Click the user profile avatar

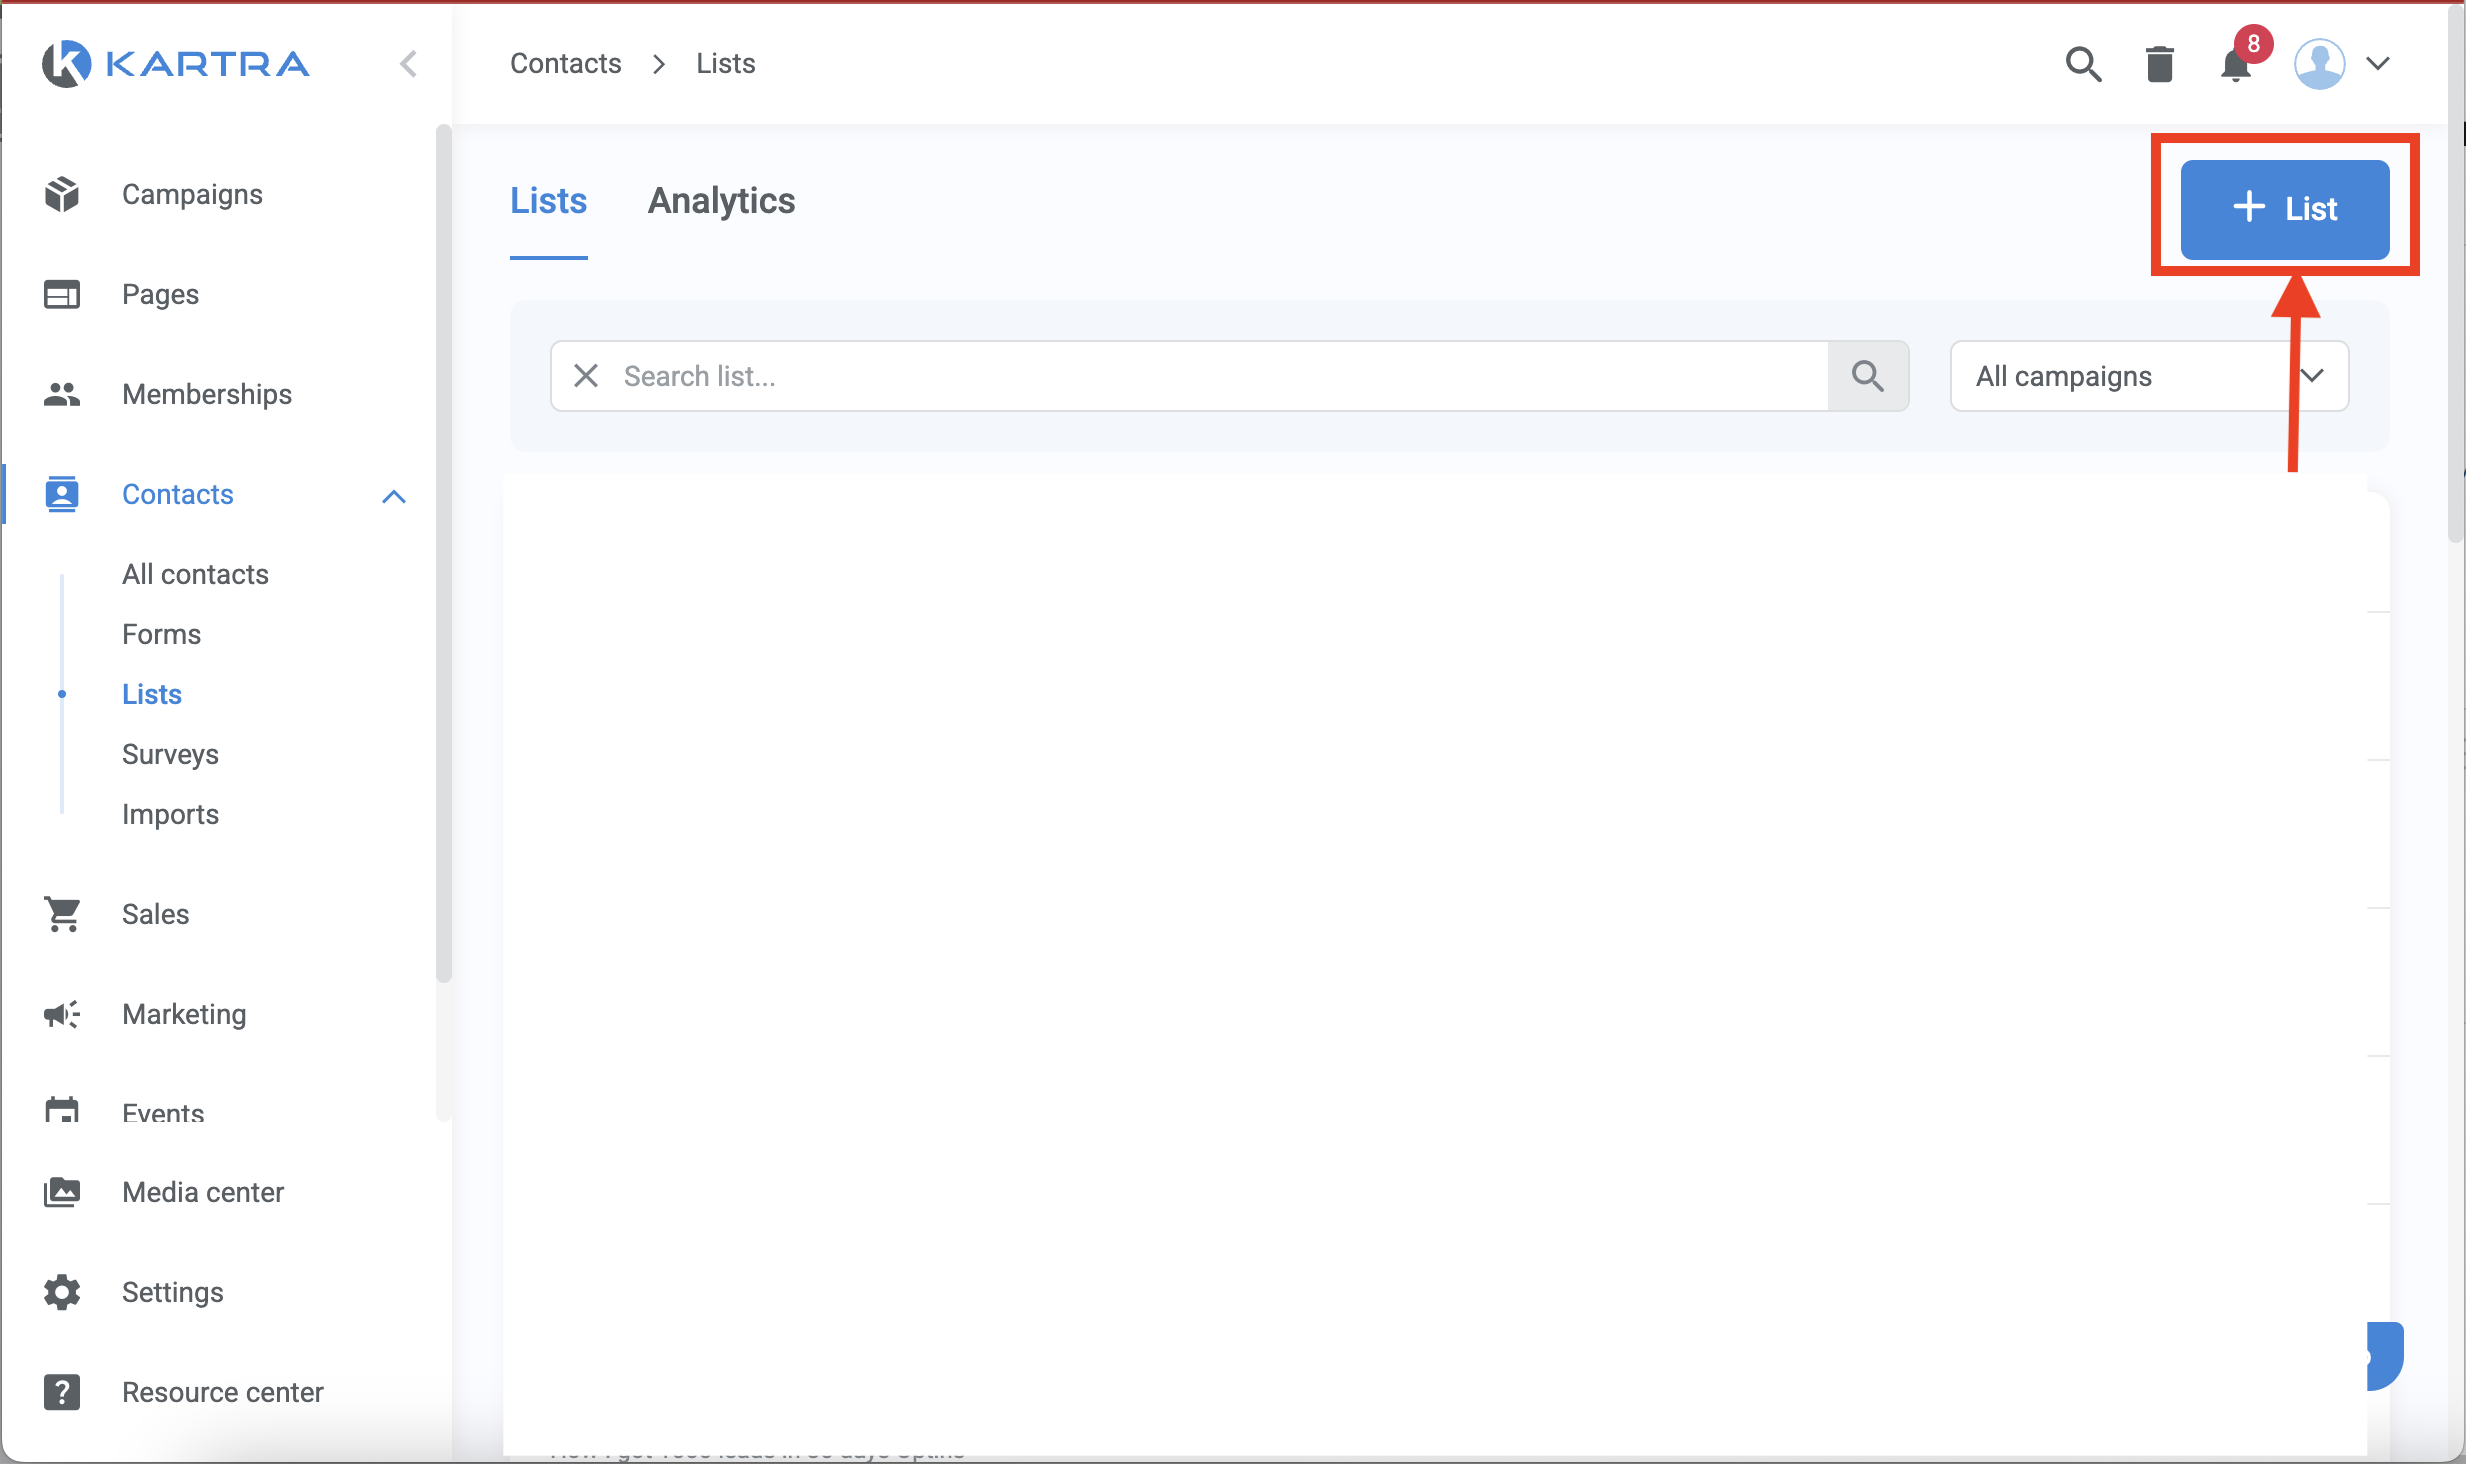(x=2319, y=64)
